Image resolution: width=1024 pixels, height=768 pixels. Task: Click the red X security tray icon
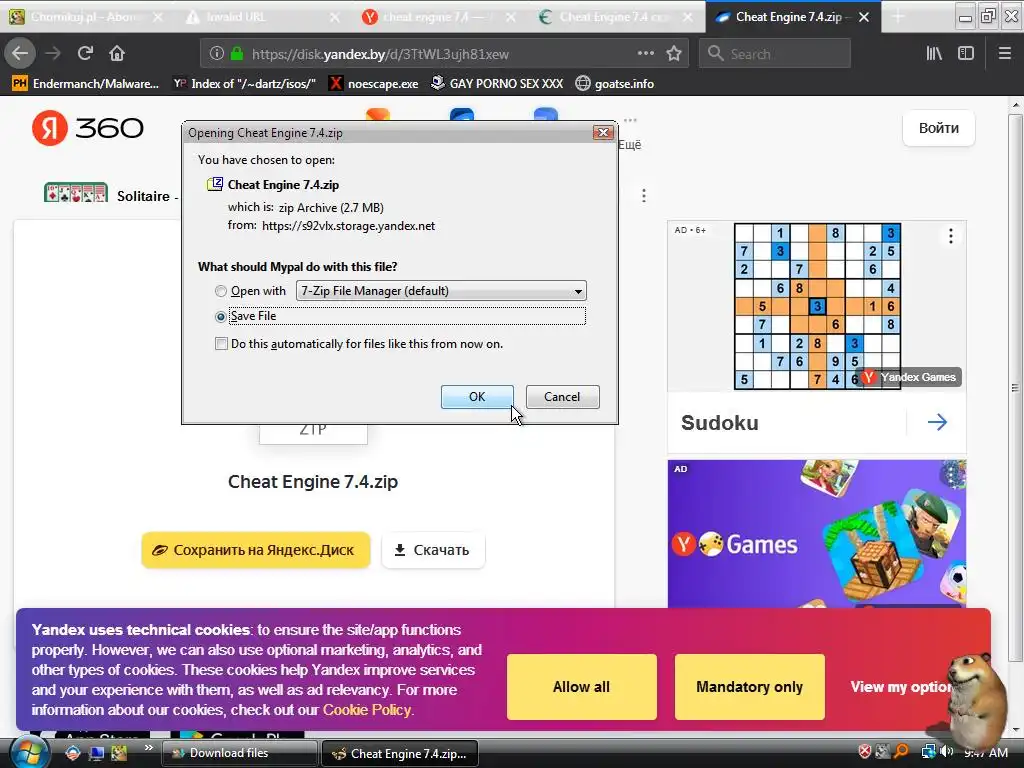(x=865, y=752)
